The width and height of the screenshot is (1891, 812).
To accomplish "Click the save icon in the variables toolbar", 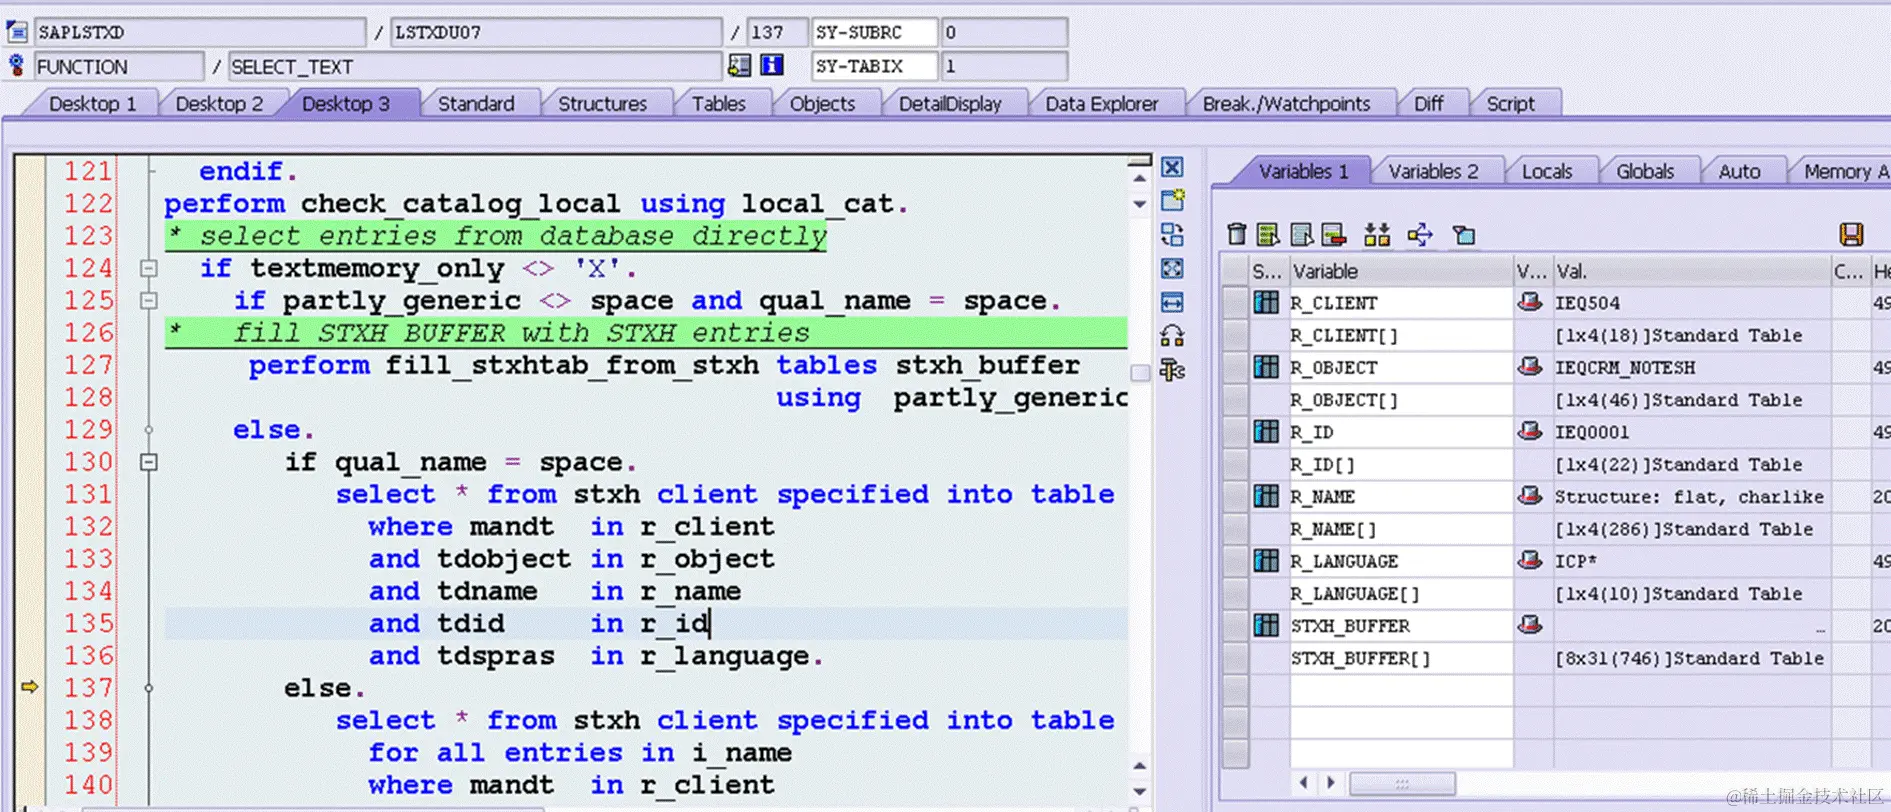I will coord(1851,234).
